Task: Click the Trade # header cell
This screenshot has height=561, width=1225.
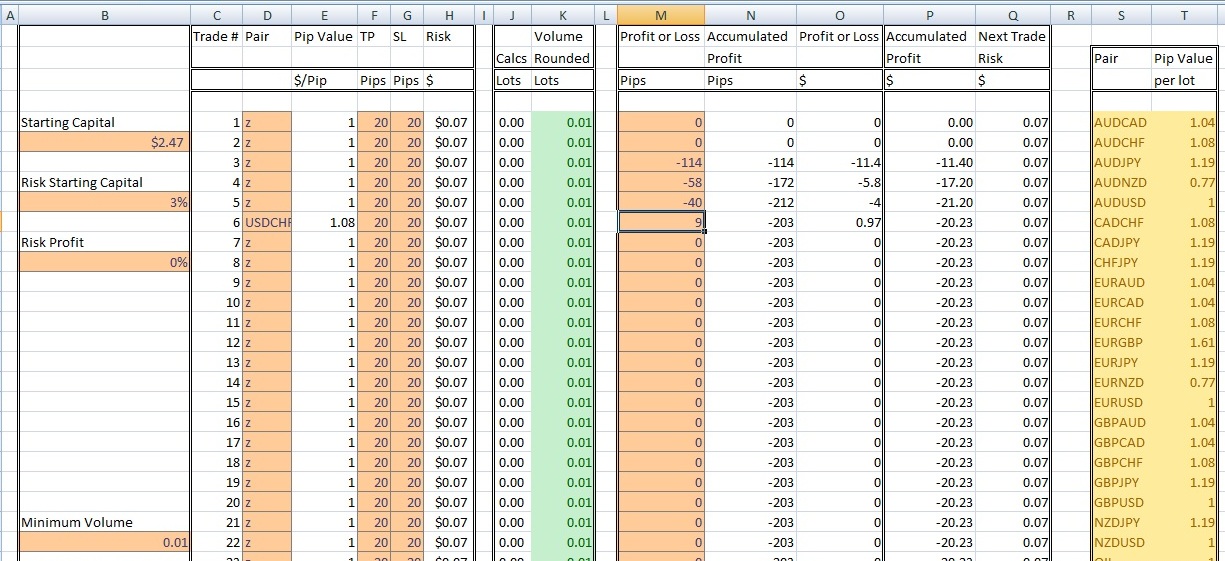Action: point(216,36)
